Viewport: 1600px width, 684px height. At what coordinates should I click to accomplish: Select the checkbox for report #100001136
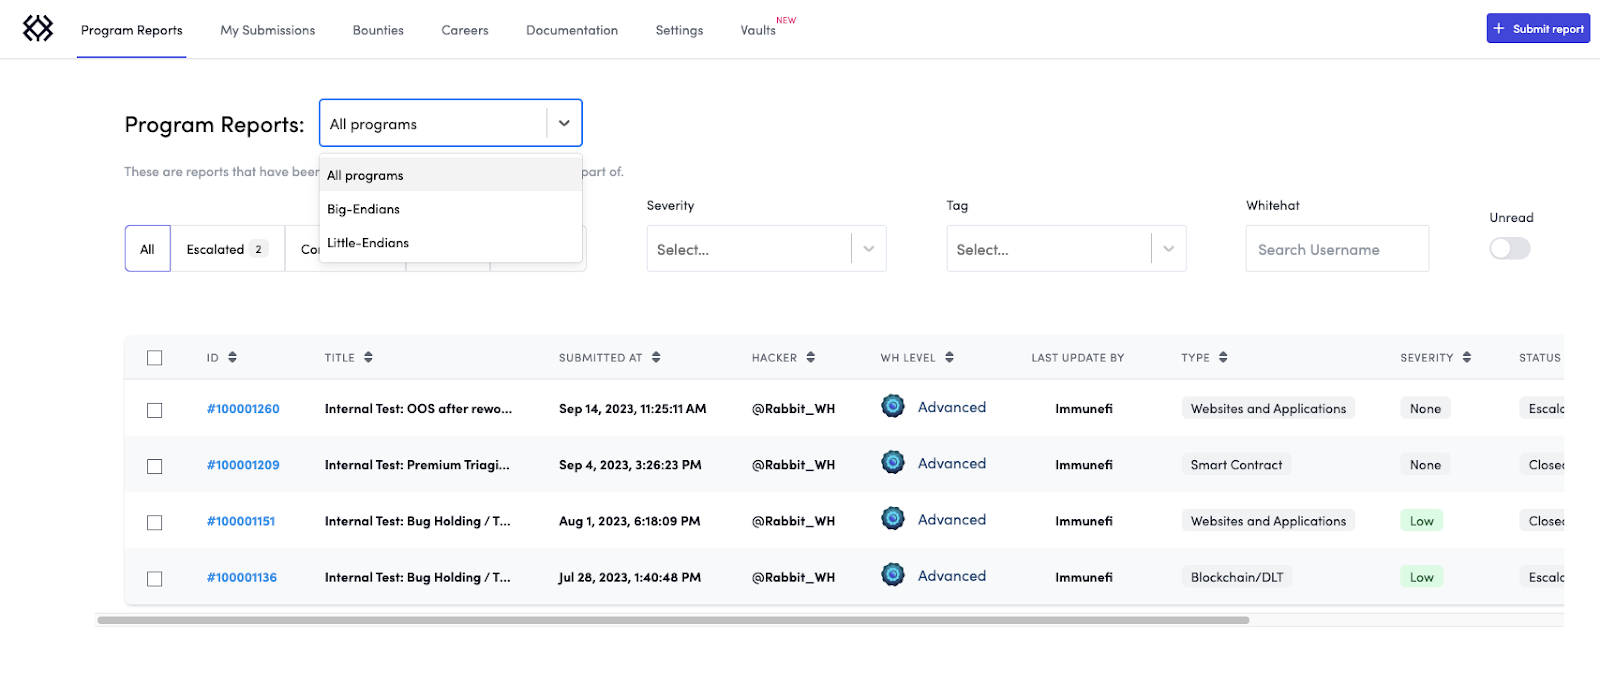coord(154,579)
